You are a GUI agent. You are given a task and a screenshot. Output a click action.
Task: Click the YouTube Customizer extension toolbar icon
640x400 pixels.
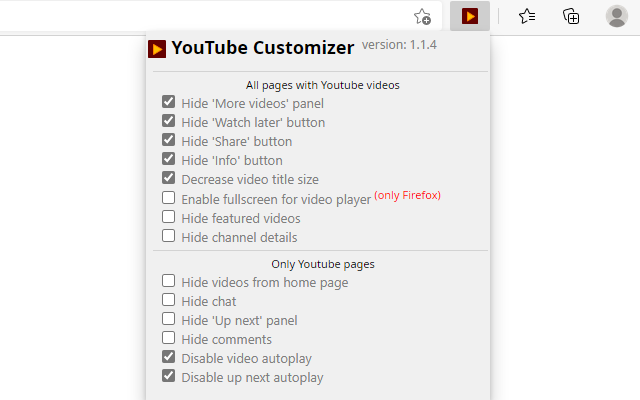(x=470, y=16)
